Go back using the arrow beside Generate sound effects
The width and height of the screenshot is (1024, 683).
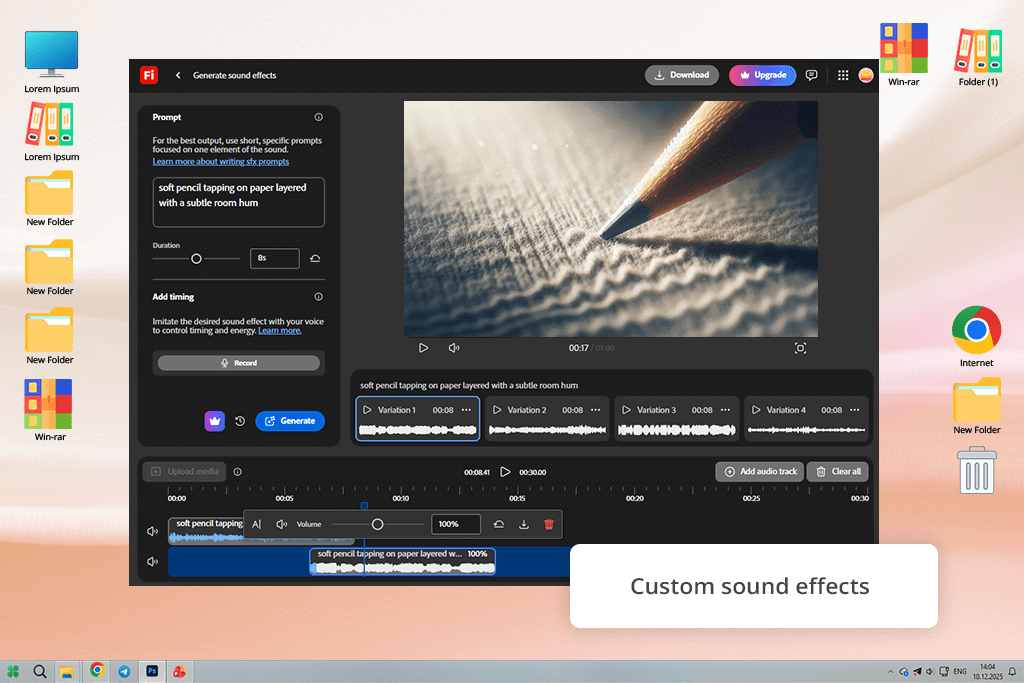[178, 75]
